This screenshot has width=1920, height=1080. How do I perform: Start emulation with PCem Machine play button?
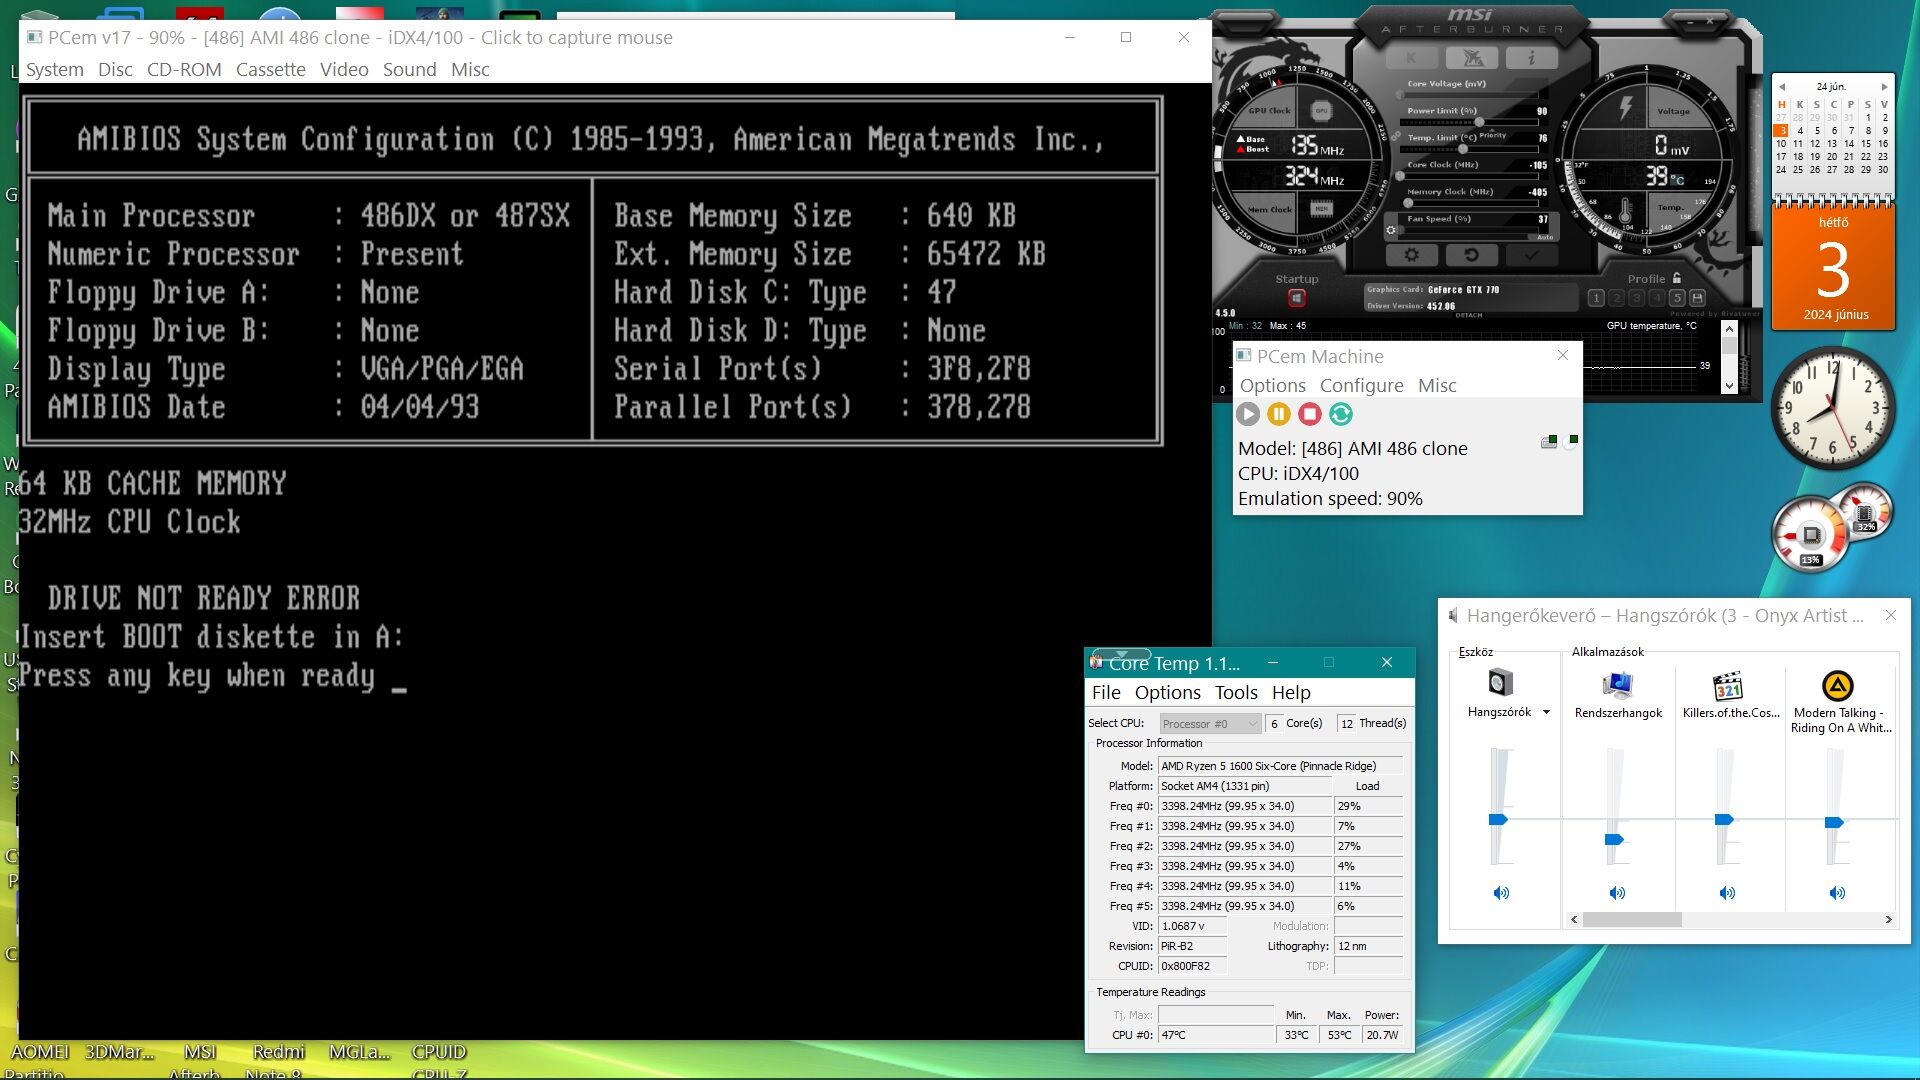(1248, 414)
